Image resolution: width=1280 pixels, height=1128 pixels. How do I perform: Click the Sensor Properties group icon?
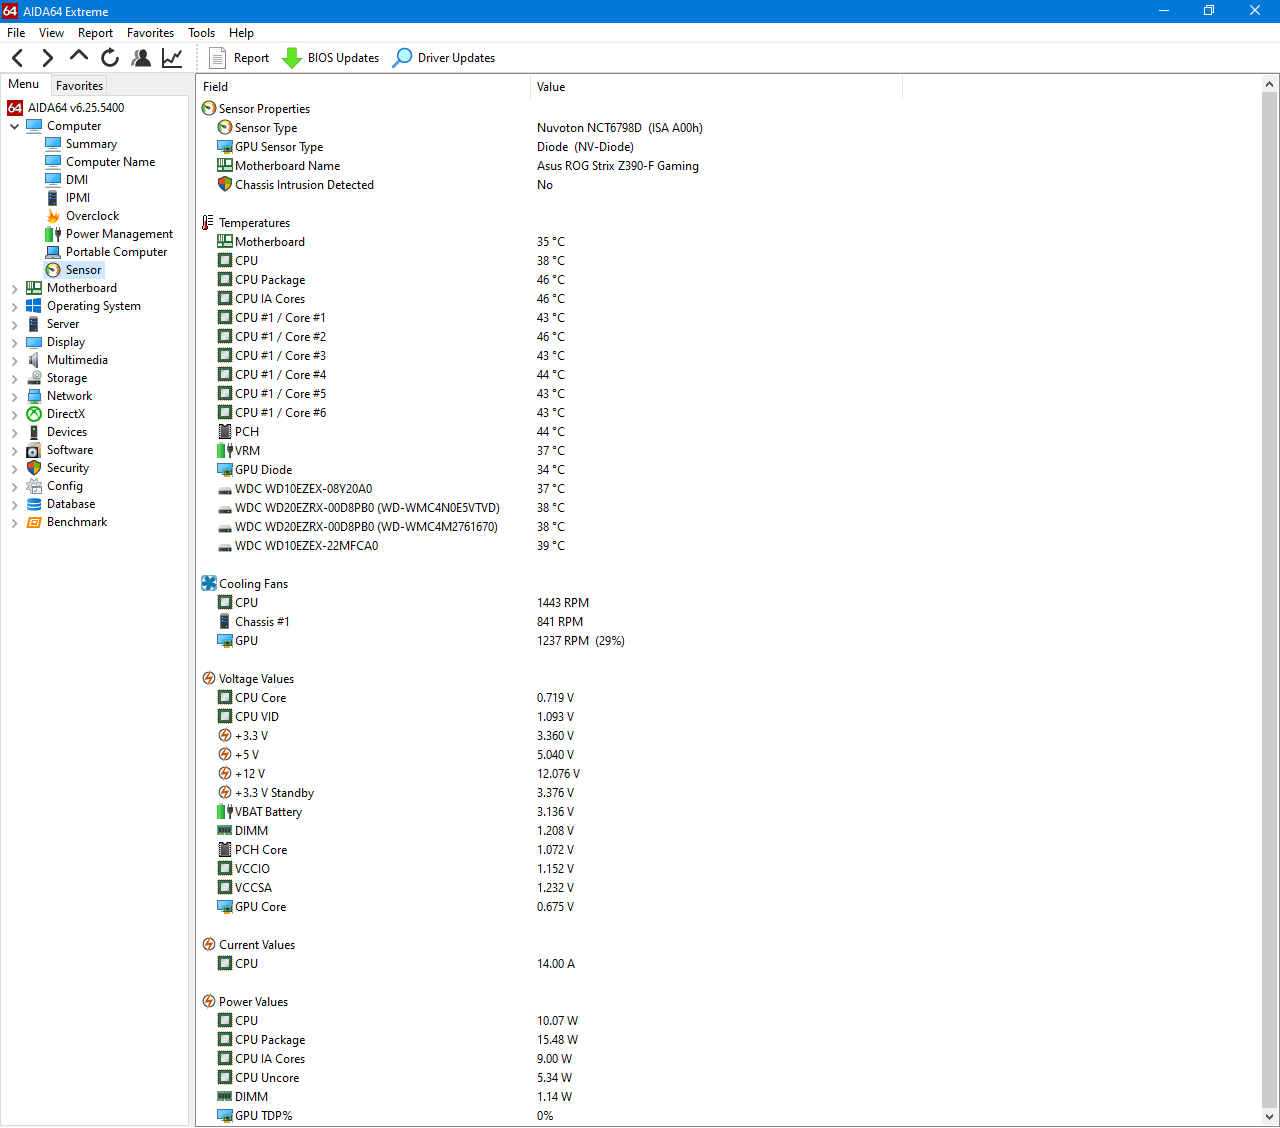209,108
